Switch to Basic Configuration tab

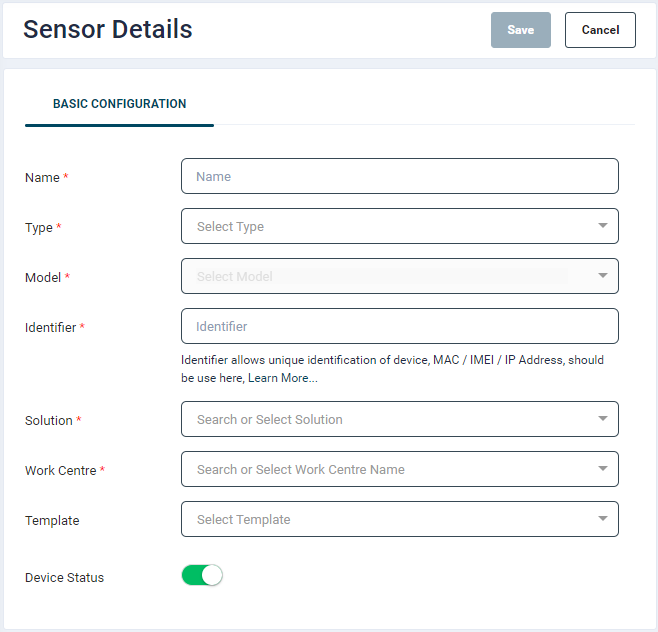(x=119, y=104)
